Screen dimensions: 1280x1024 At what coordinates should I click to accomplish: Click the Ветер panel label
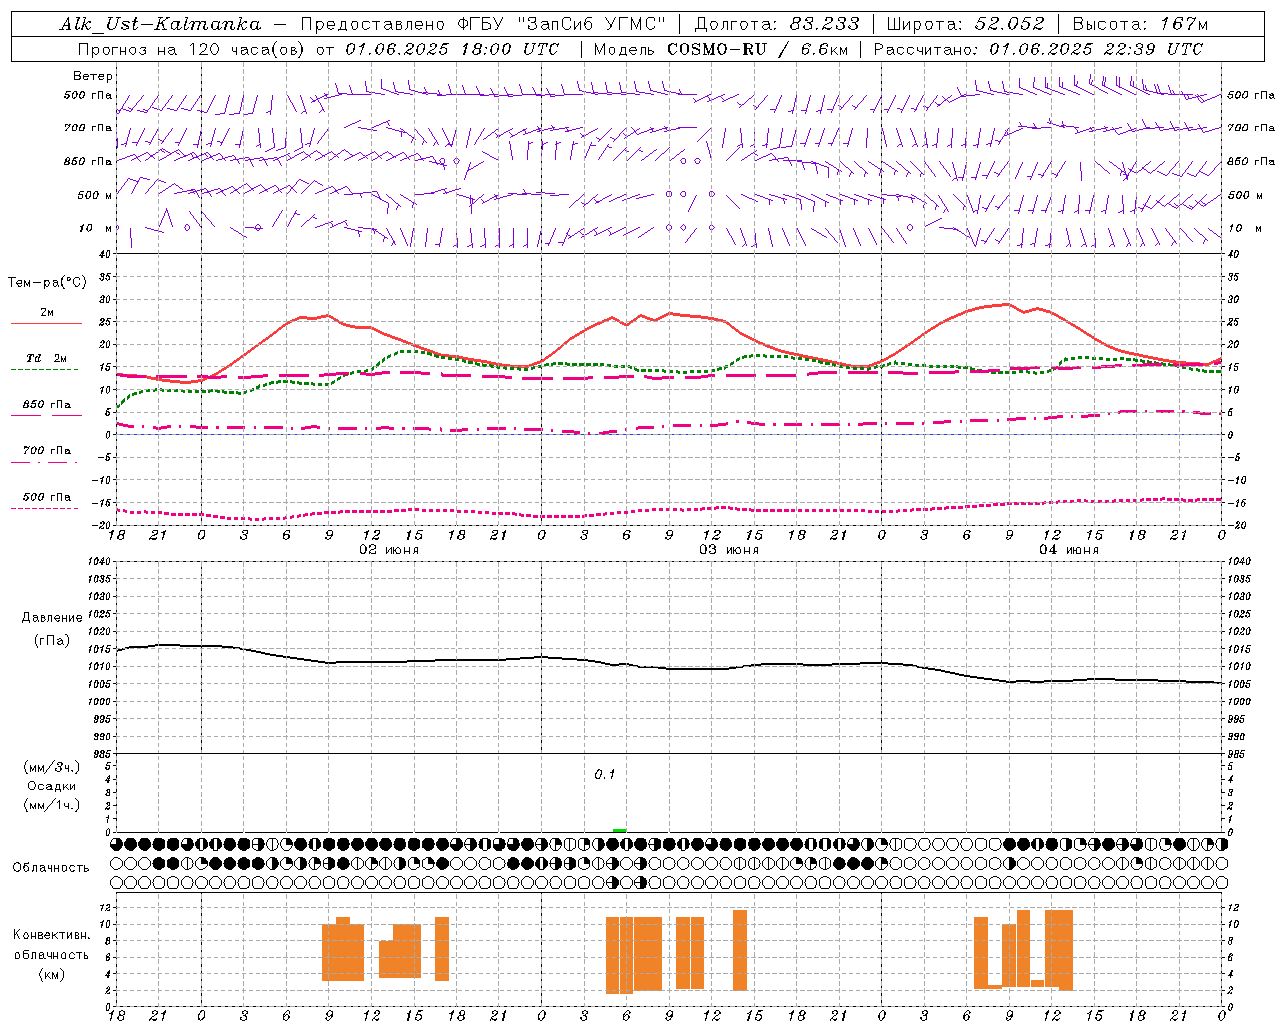pos(93,76)
